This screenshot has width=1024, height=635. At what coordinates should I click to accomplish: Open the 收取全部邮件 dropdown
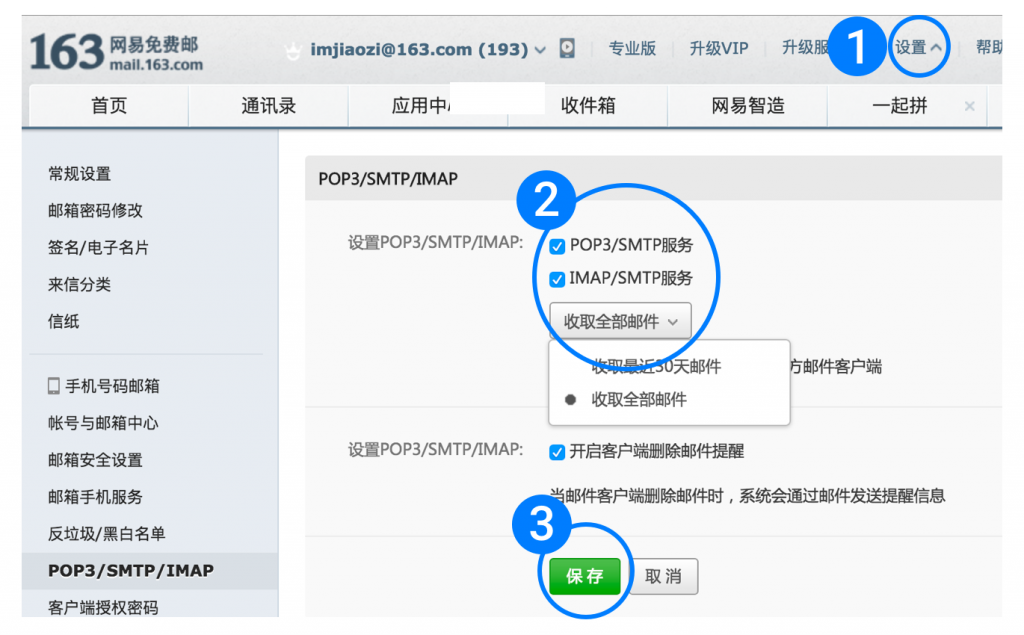620,321
